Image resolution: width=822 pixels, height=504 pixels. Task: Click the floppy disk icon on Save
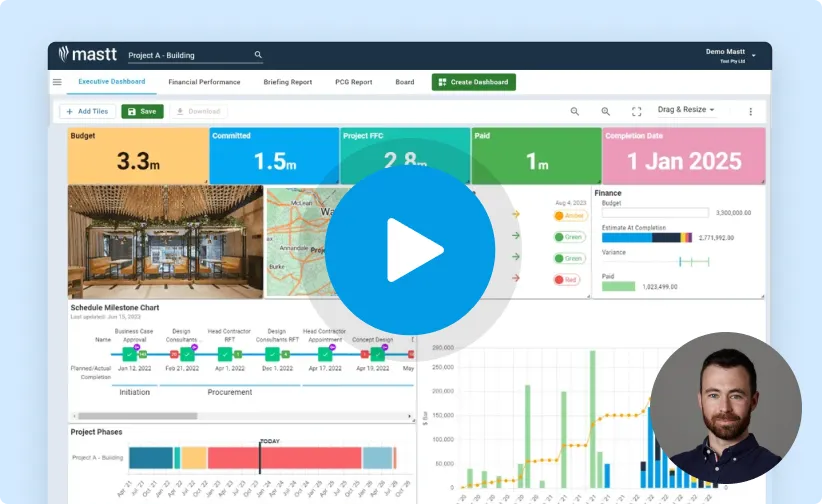tap(132, 111)
